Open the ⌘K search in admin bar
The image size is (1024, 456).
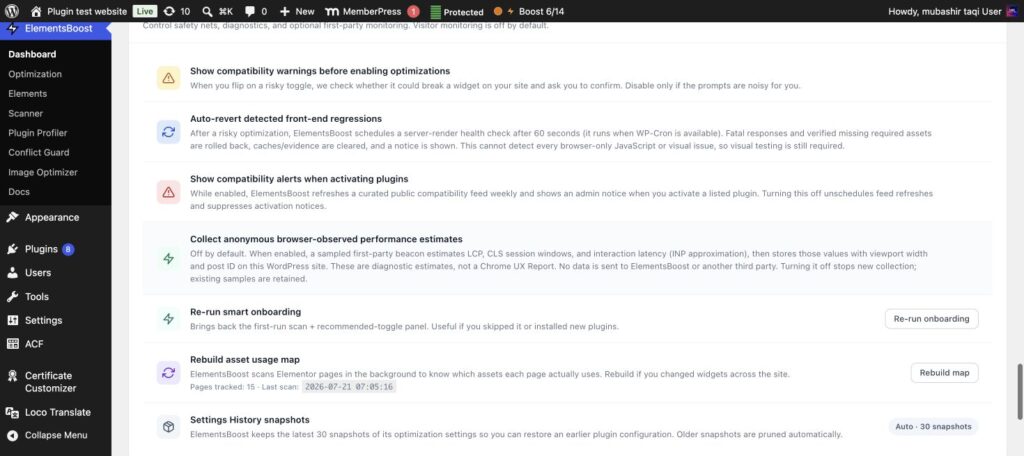tap(217, 11)
